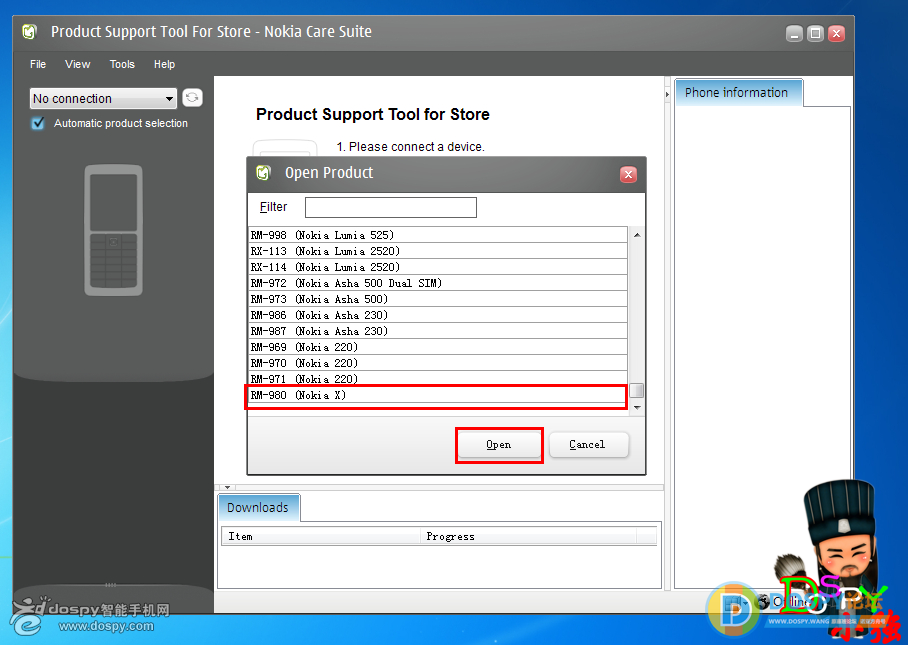Click the Open button in dialog
The height and width of the screenshot is (645, 908).
click(499, 445)
